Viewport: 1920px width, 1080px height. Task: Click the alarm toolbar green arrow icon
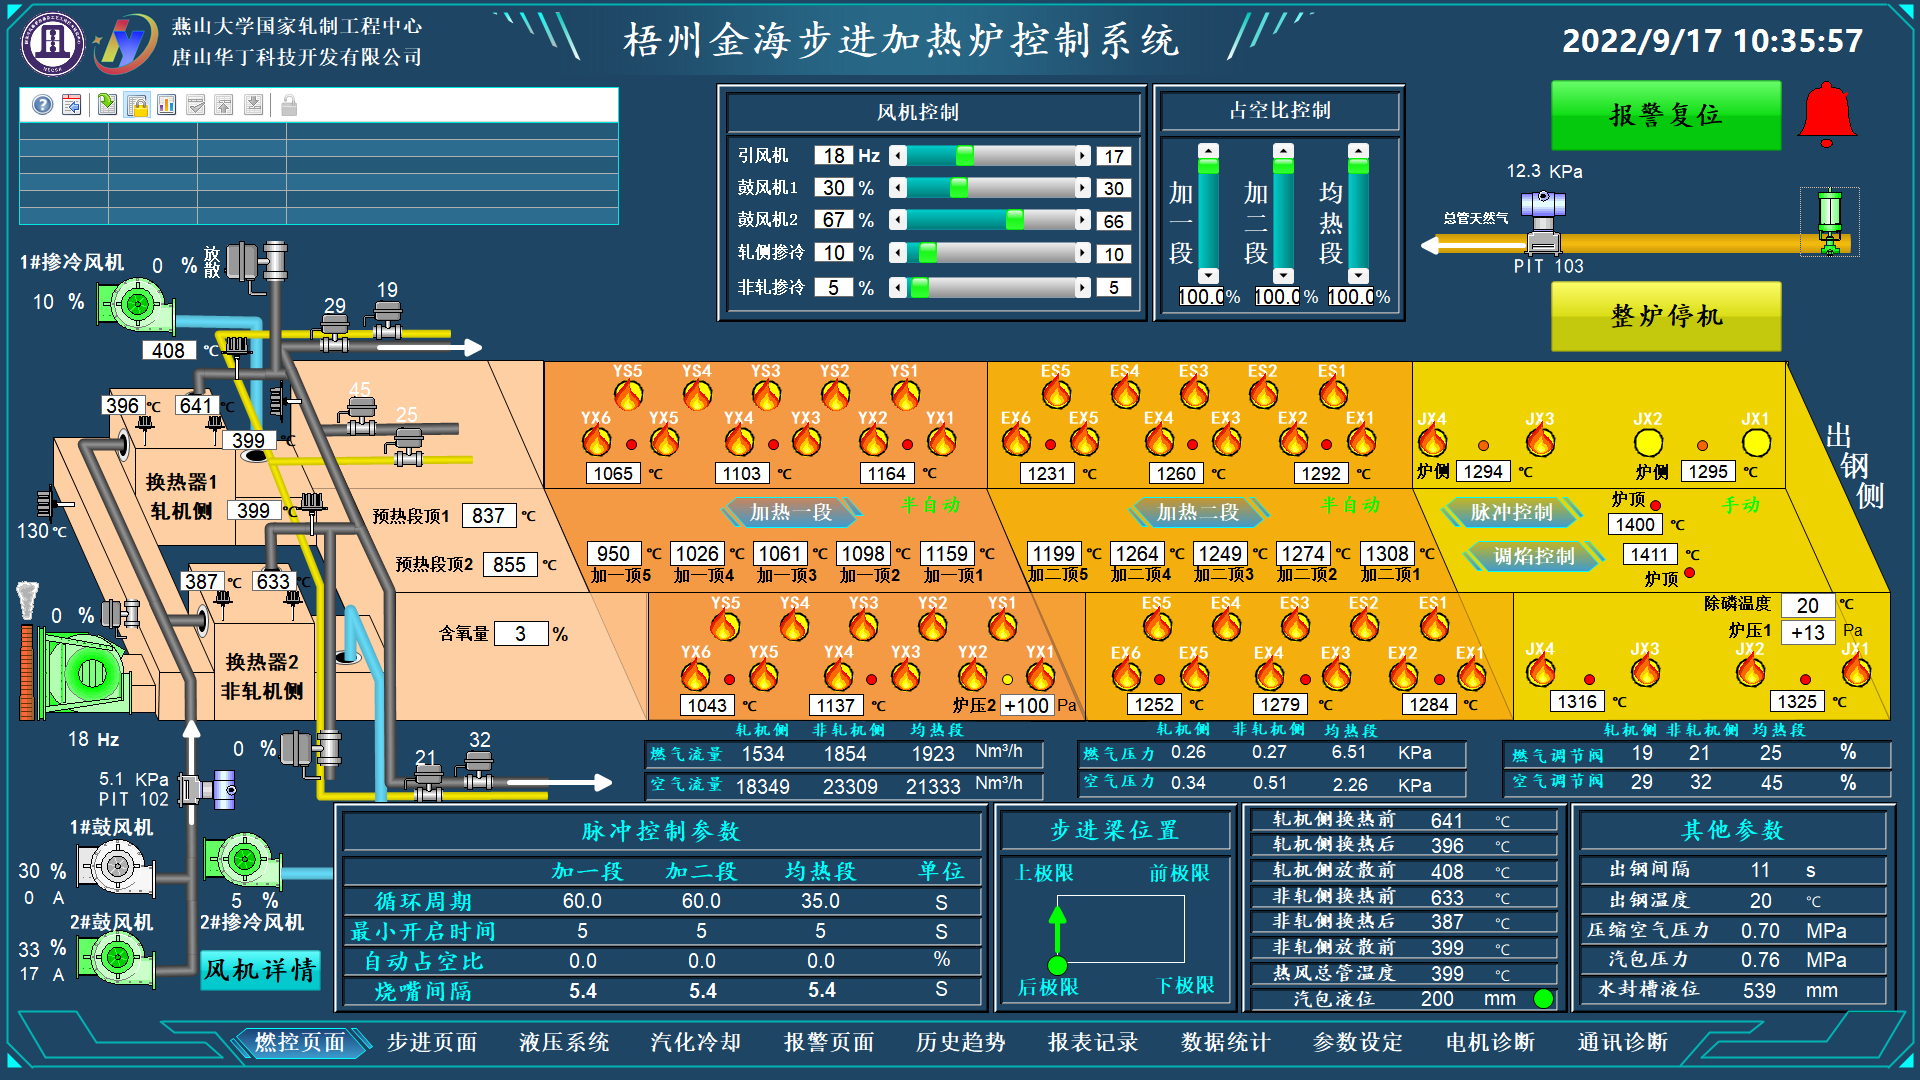click(107, 105)
